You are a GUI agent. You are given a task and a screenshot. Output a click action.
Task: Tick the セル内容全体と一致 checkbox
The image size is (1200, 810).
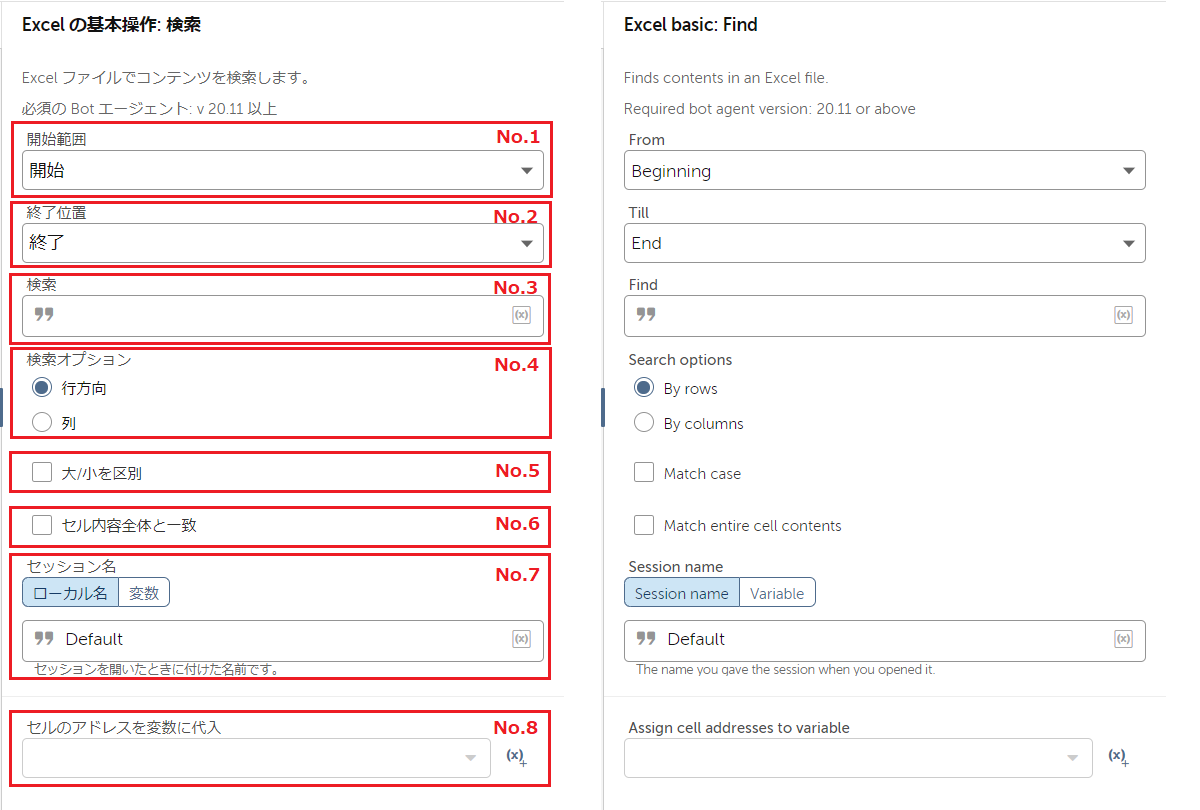coord(42,525)
